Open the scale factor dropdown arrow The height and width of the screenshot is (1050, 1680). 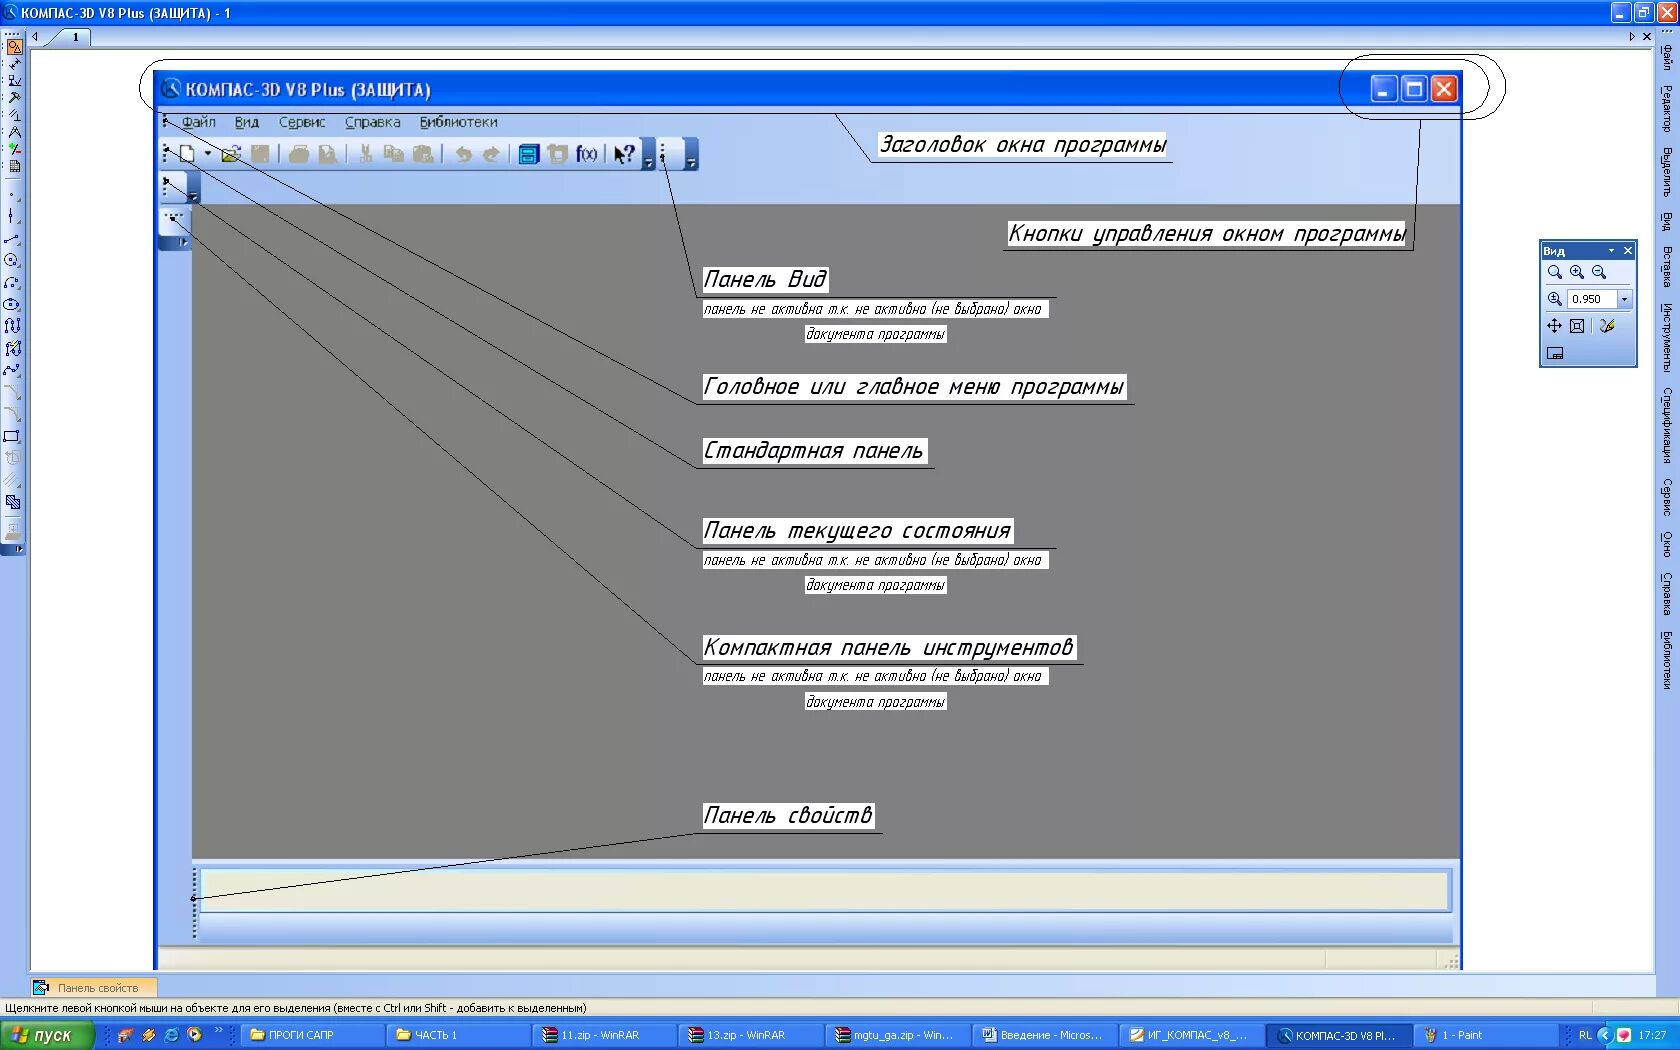[1624, 299]
